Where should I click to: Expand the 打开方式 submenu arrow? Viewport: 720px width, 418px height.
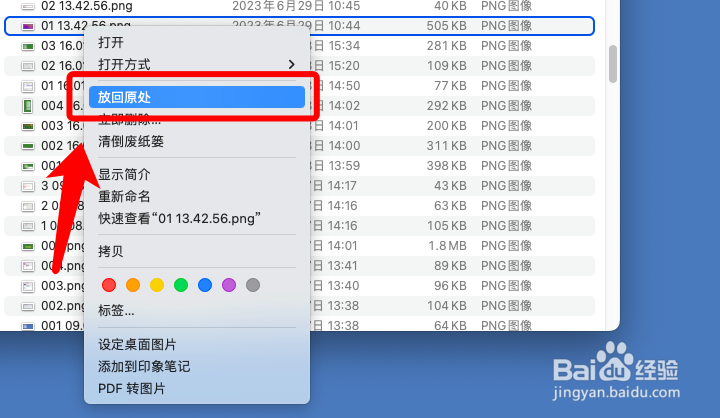[291, 65]
